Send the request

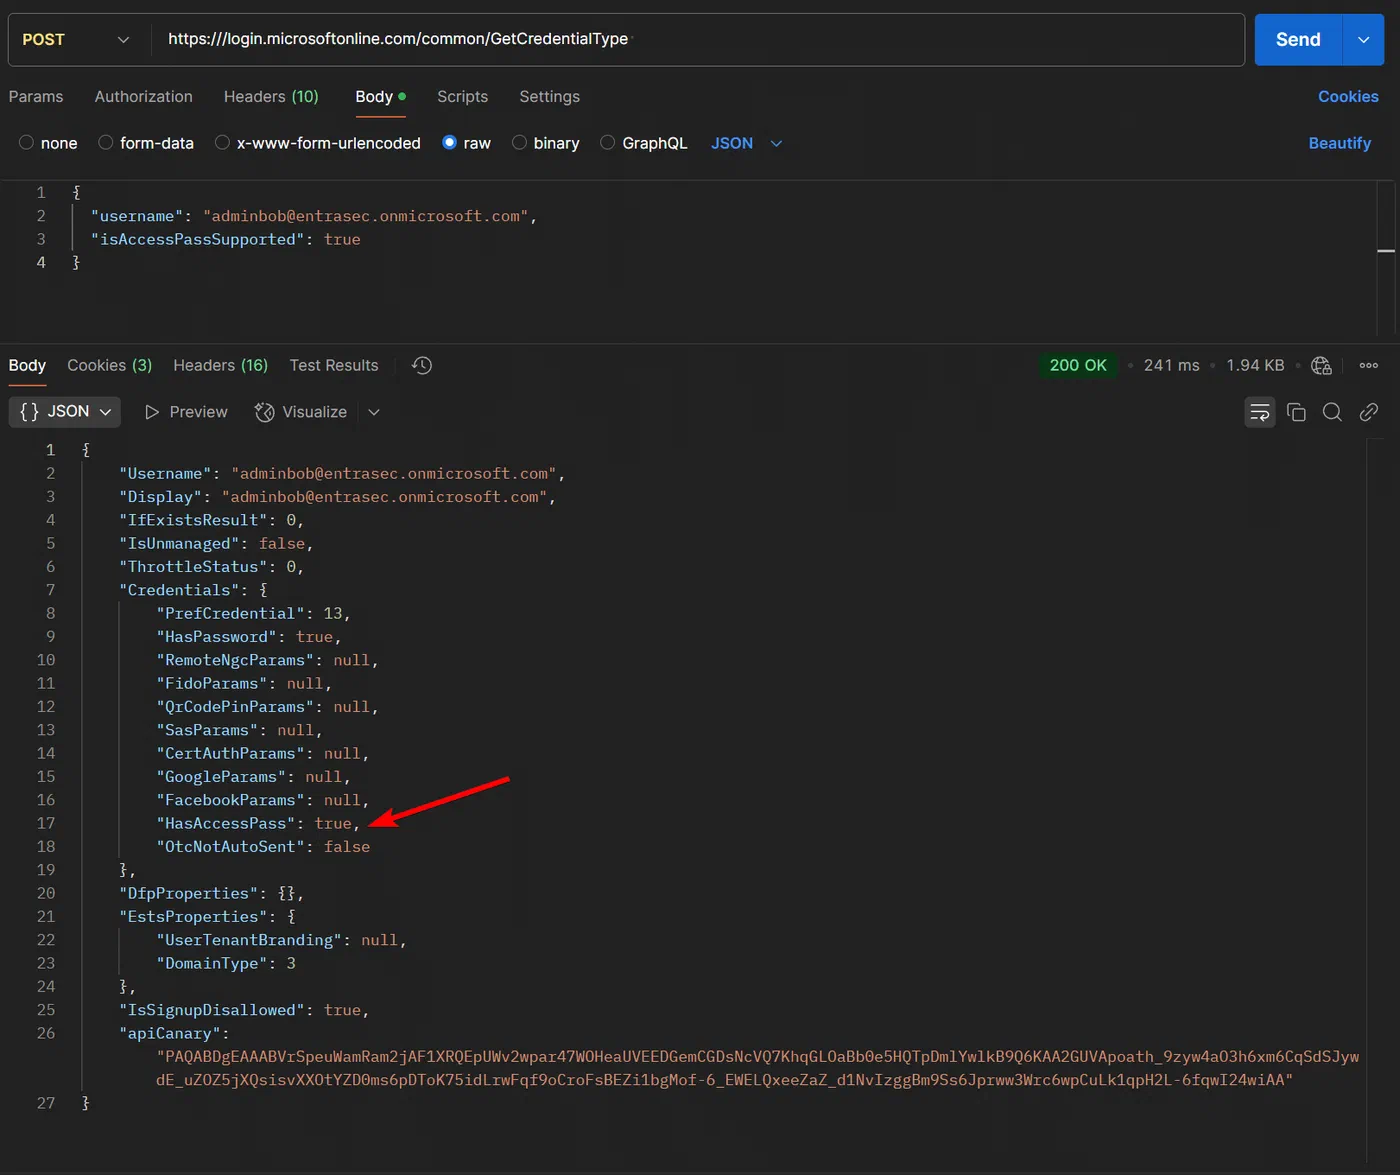pyautogui.click(x=1298, y=39)
